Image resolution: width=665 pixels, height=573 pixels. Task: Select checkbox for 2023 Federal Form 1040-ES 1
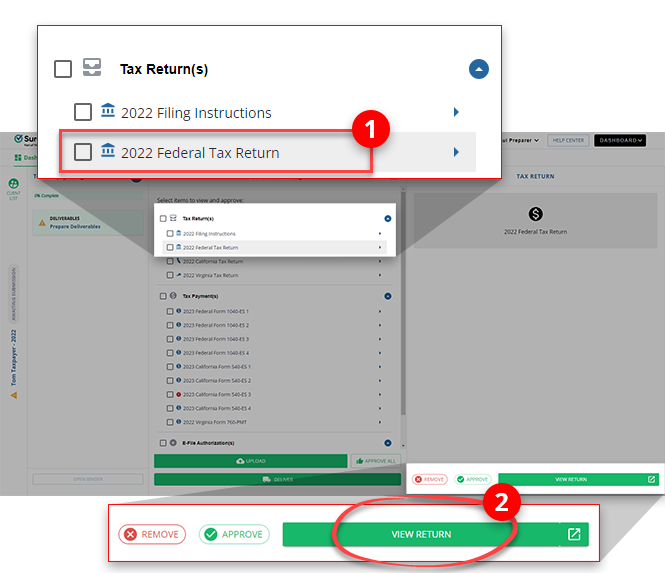point(170,311)
